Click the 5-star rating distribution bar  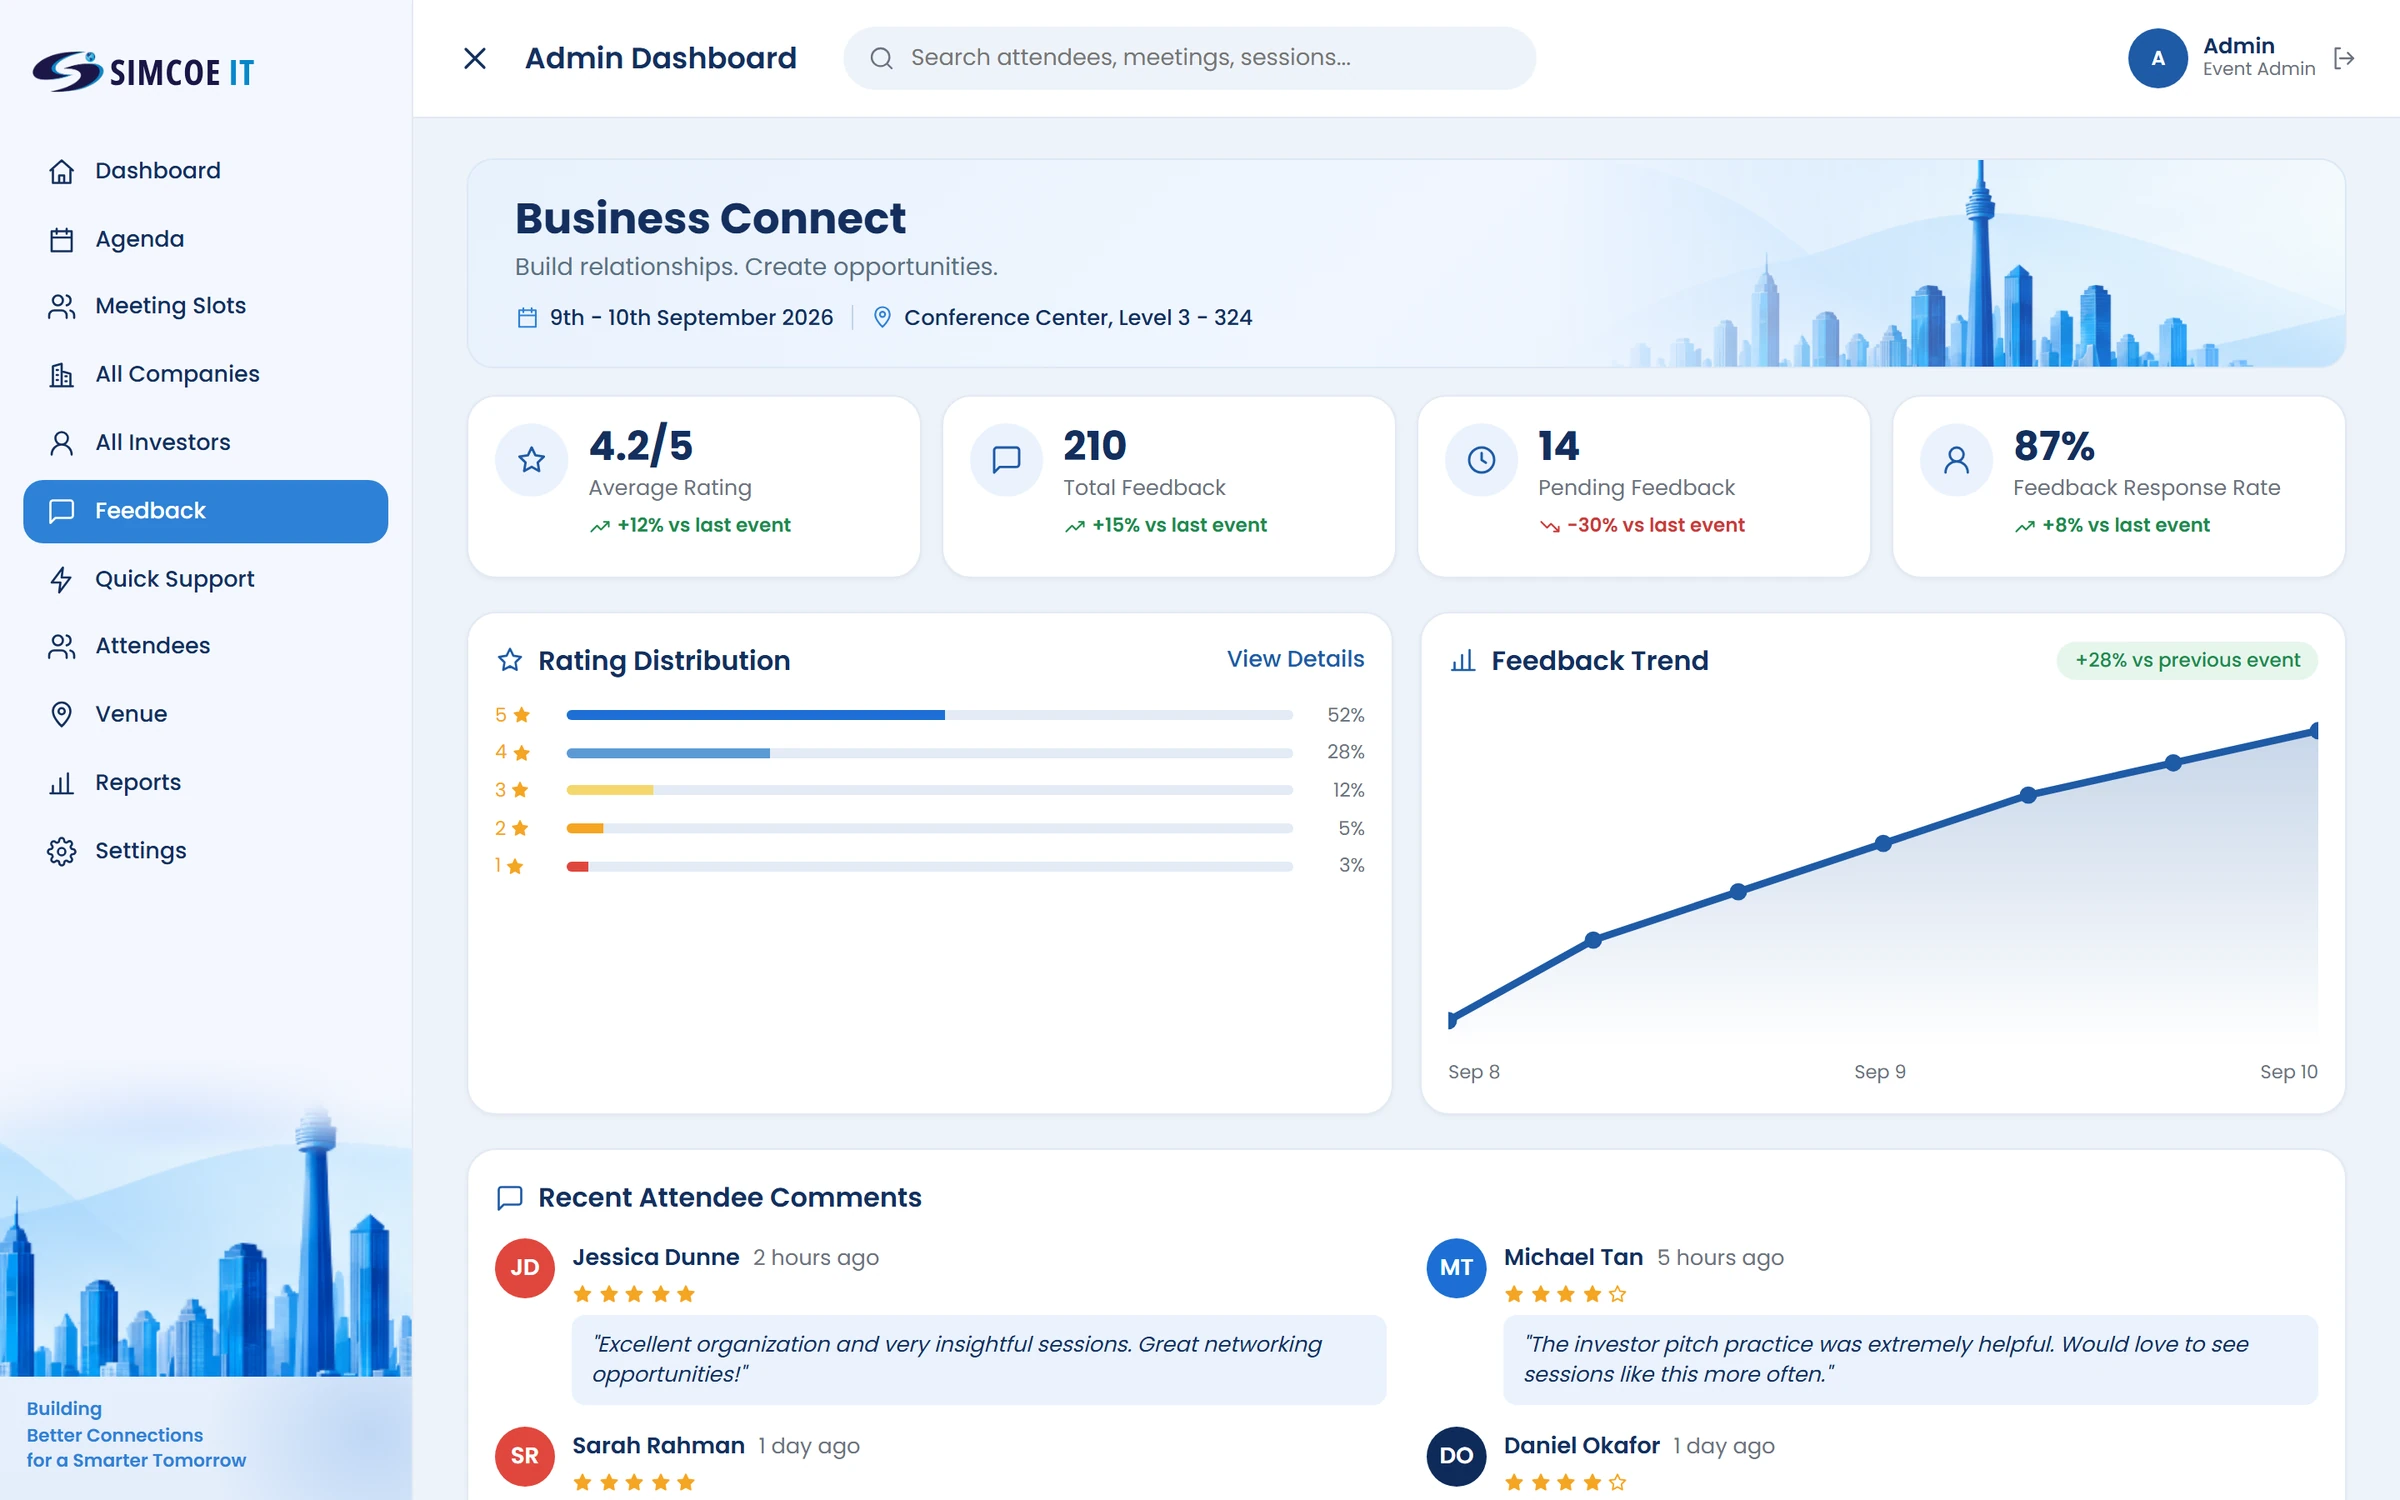(x=929, y=715)
